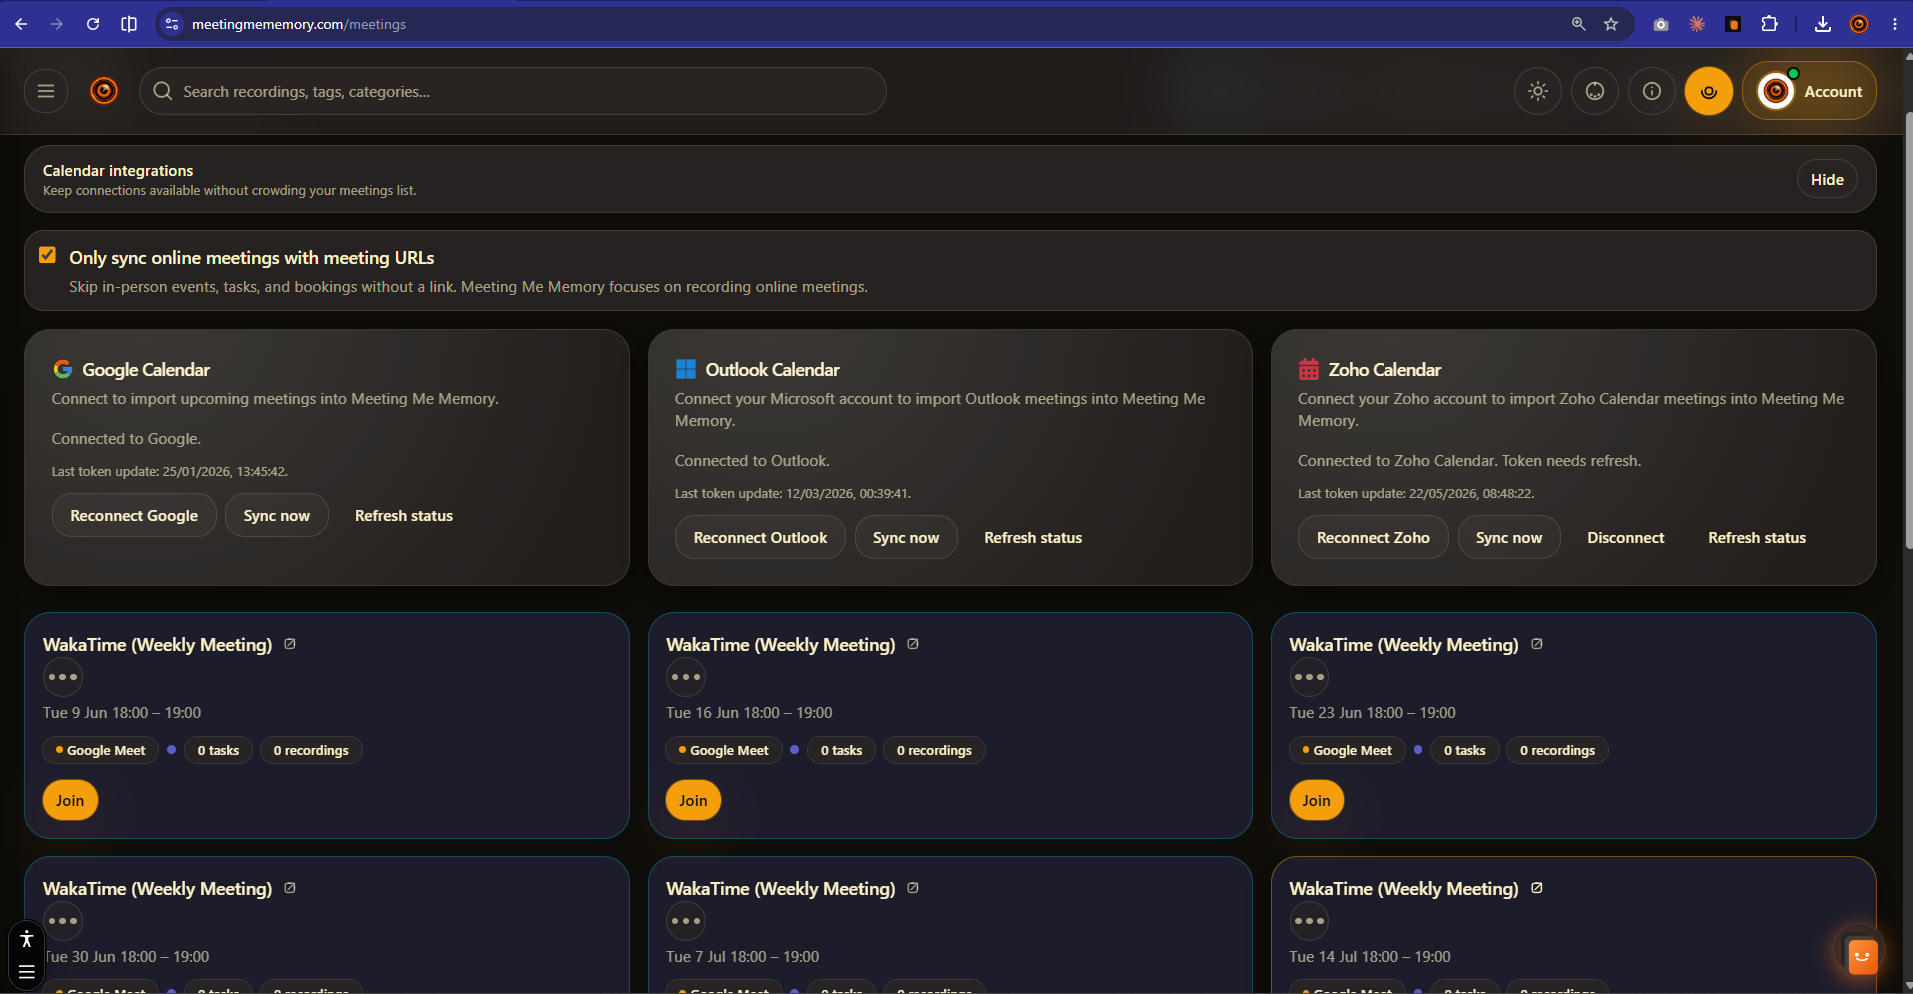Open three-dot menu for Tue 30 Jun meeting
Image resolution: width=1913 pixels, height=994 pixels.
point(63,921)
